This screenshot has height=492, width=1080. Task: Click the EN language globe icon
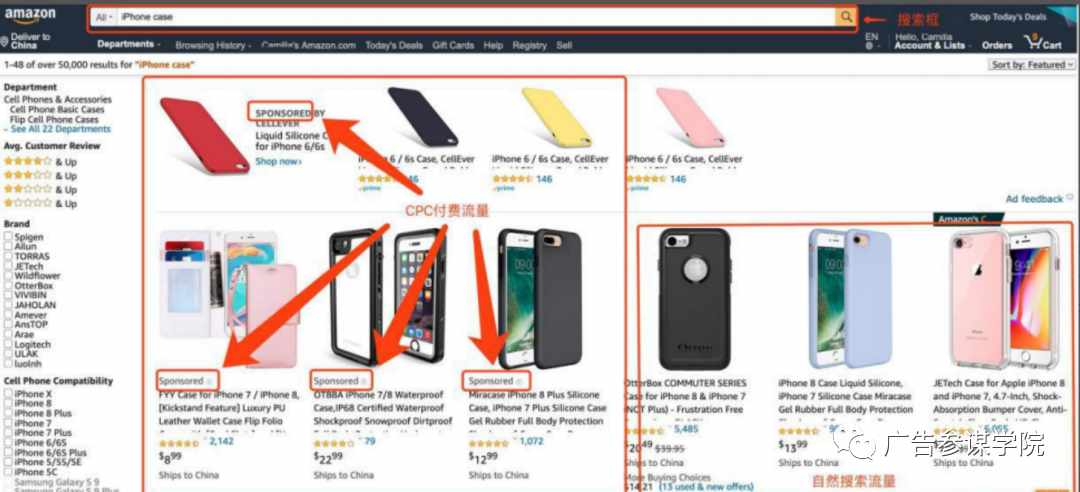click(x=869, y=45)
